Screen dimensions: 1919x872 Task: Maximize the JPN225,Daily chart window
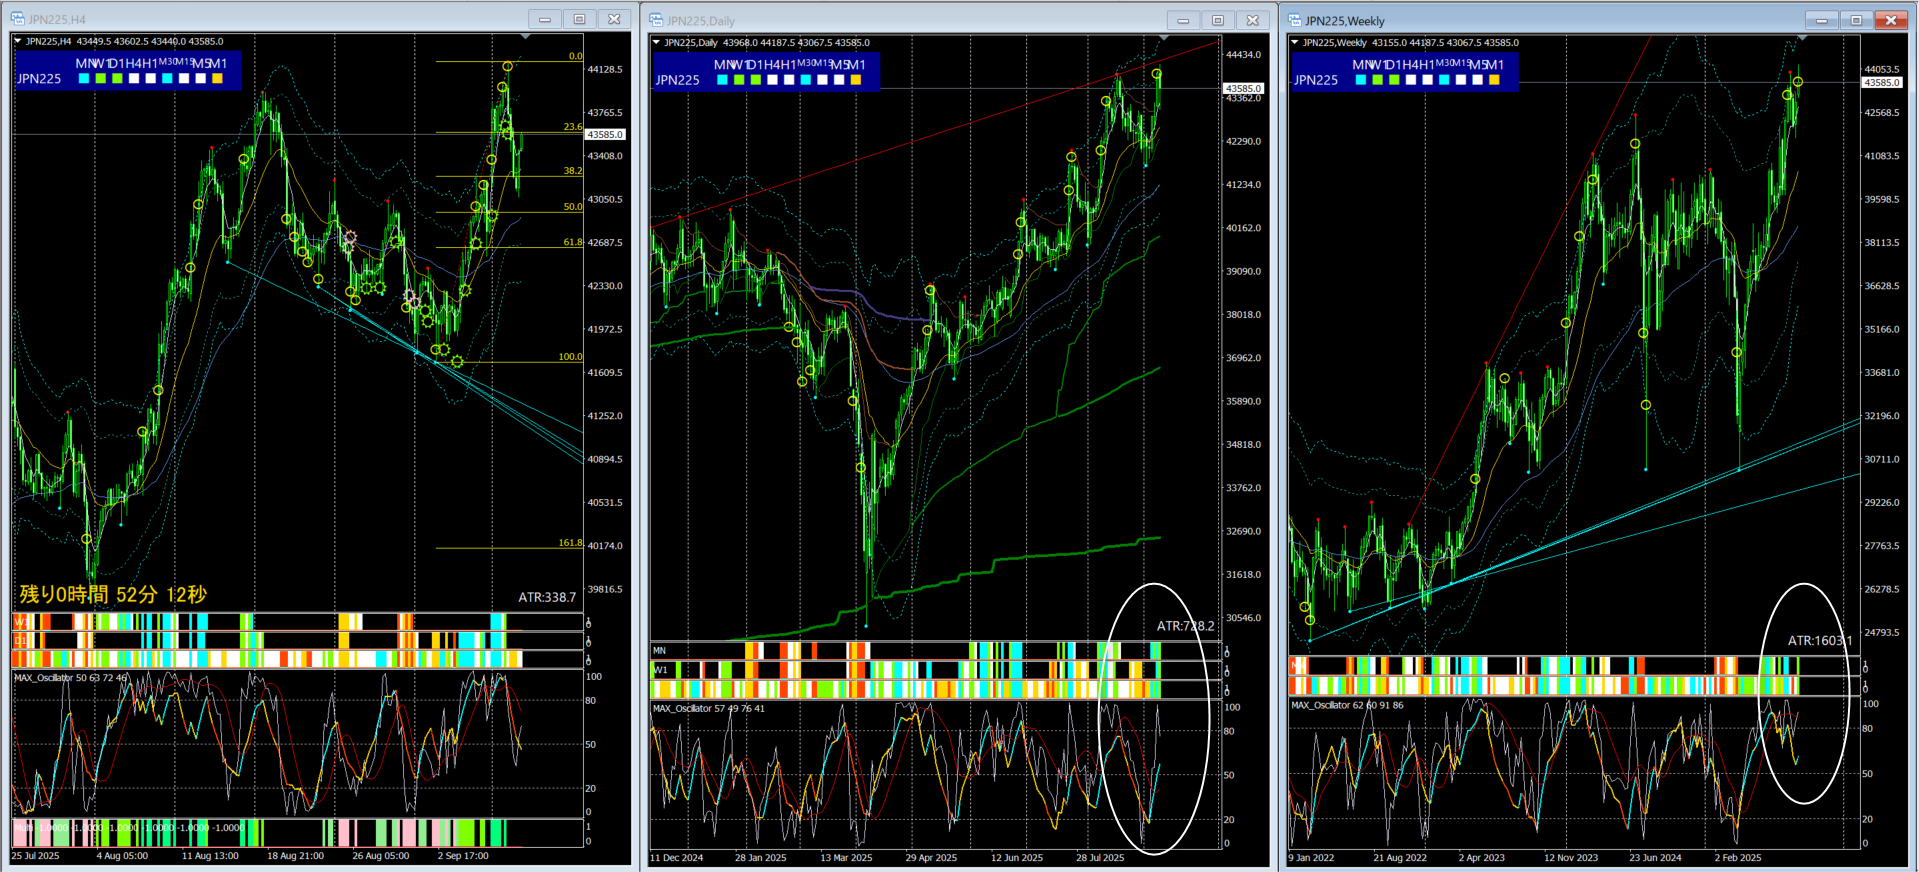pyautogui.click(x=1218, y=20)
